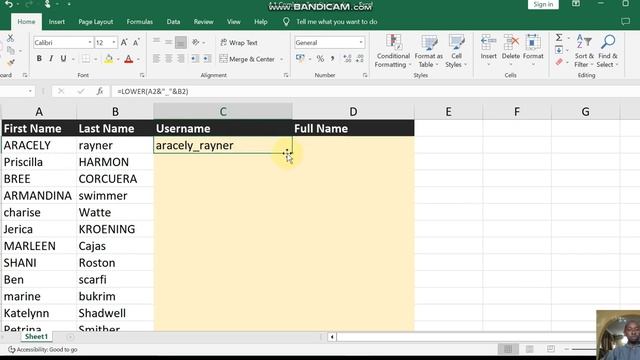Apply top vertical alignment
Viewport: 640px width, 360px height.
pos(156,42)
